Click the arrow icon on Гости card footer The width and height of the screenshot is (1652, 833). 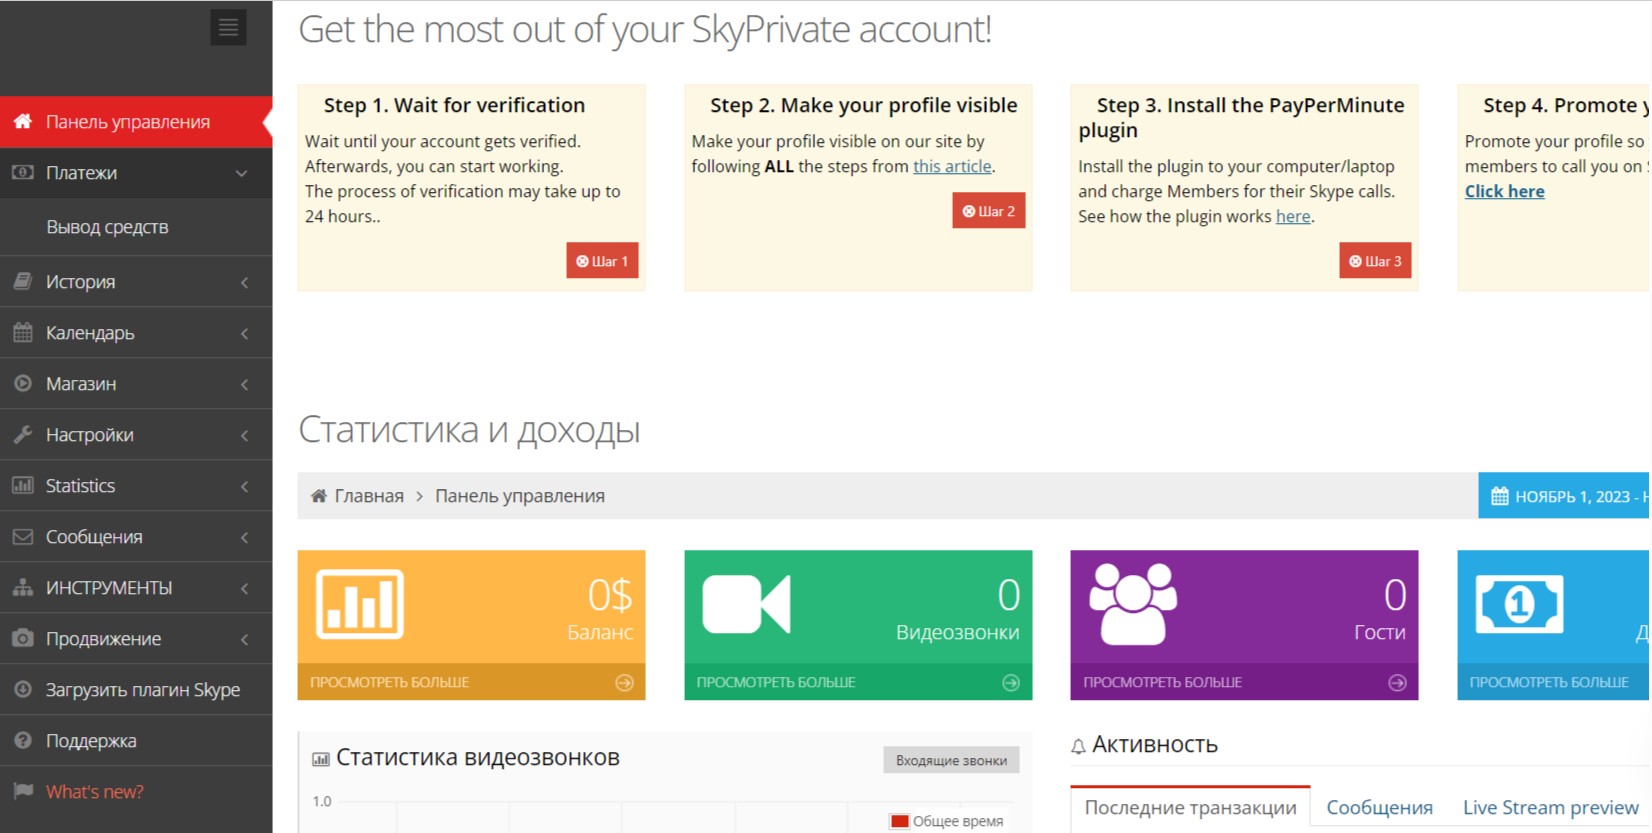[1397, 682]
